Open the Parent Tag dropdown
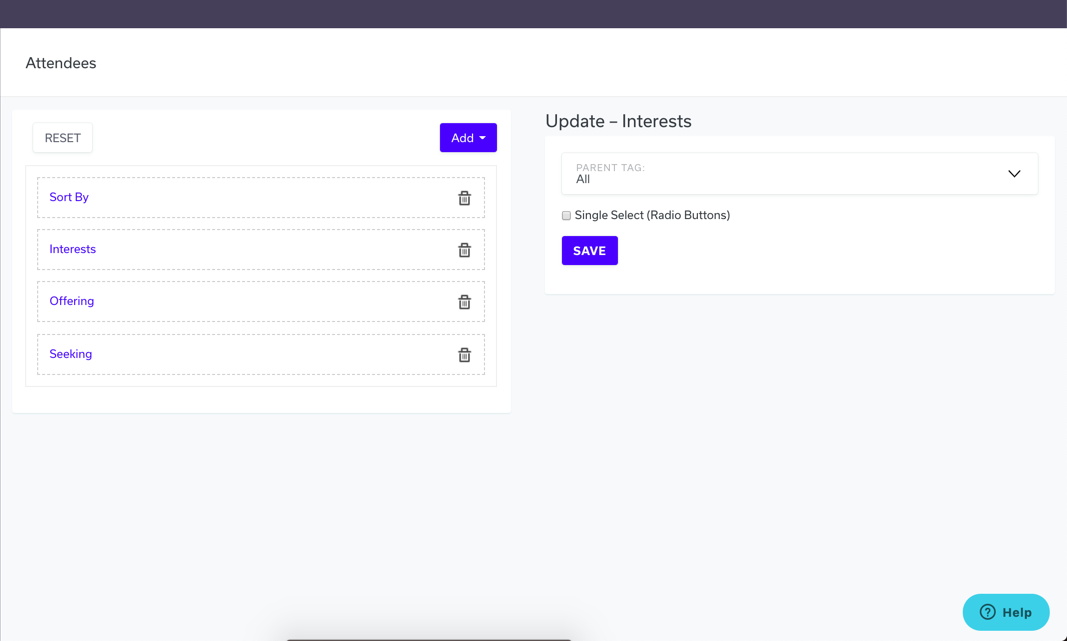Screen dimensions: 1067x641 [x=800, y=174]
